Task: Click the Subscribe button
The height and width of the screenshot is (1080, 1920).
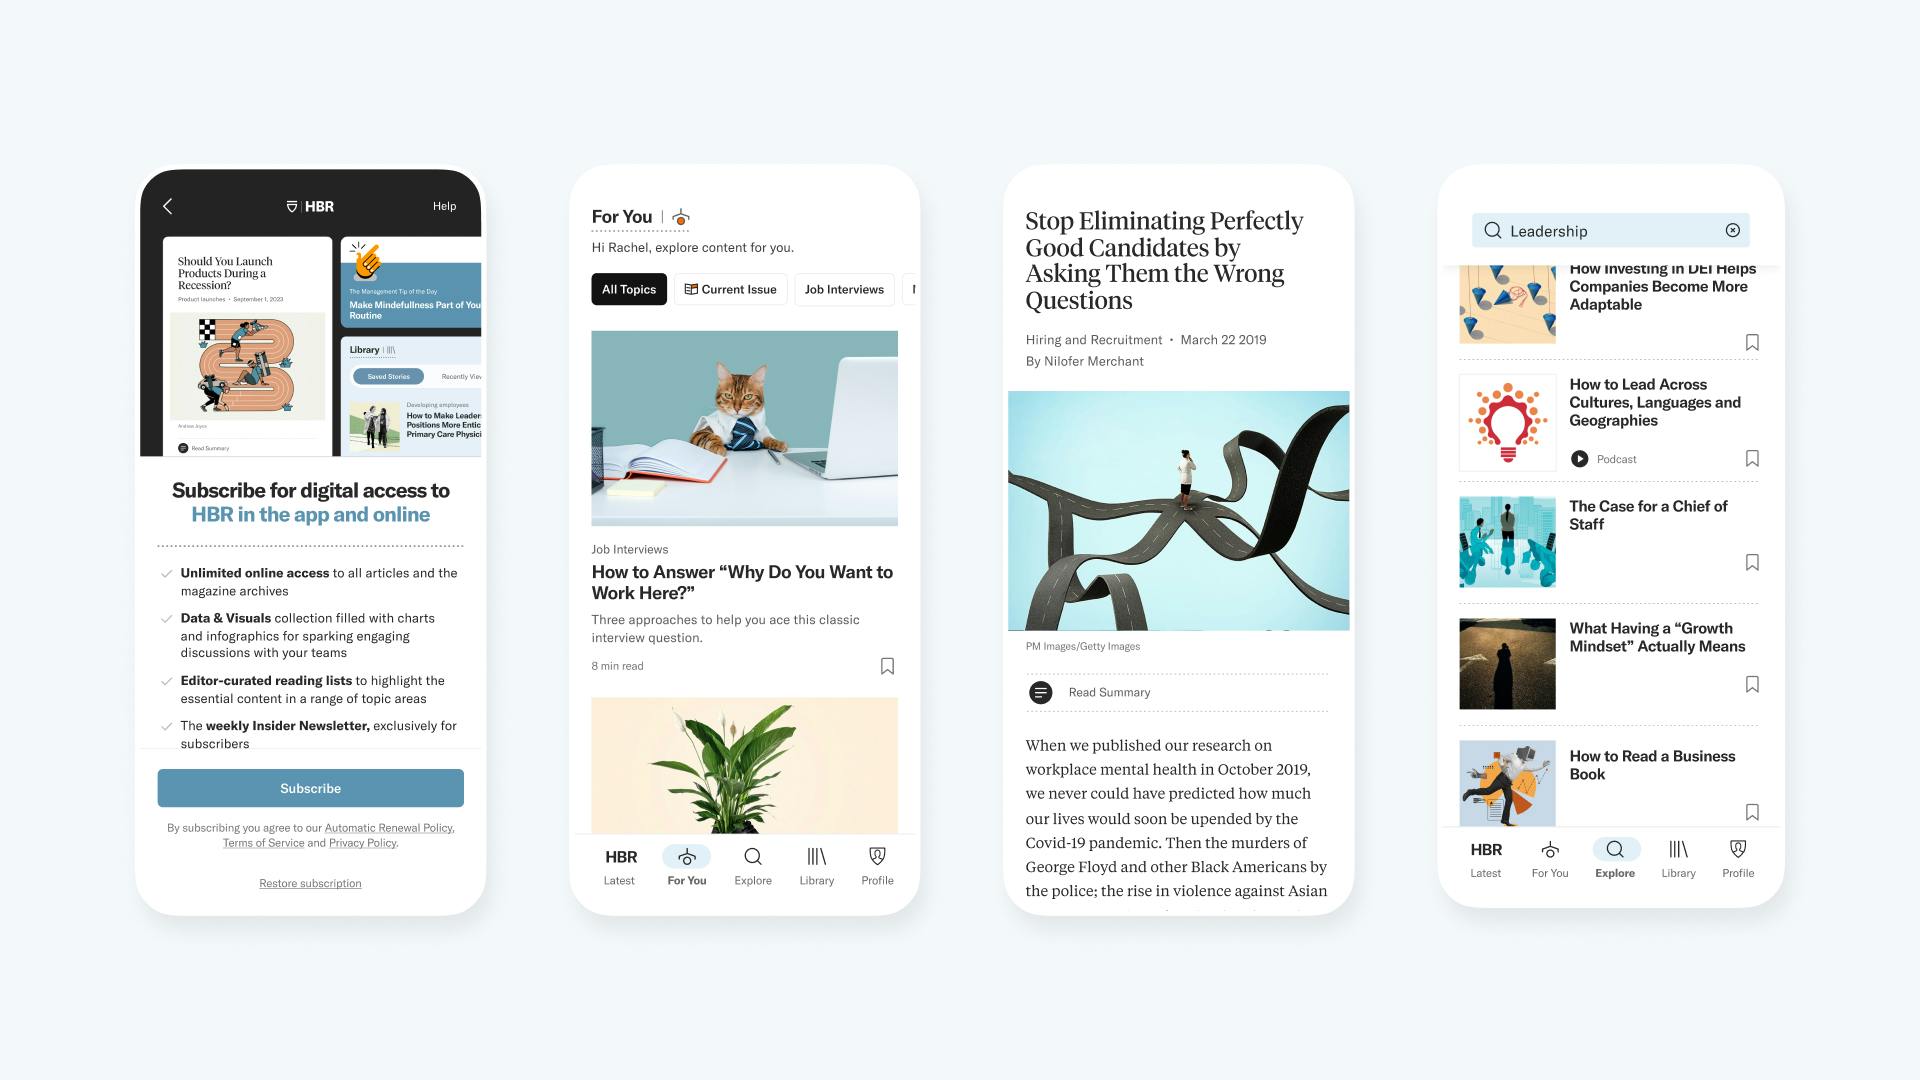Action: (x=310, y=787)
